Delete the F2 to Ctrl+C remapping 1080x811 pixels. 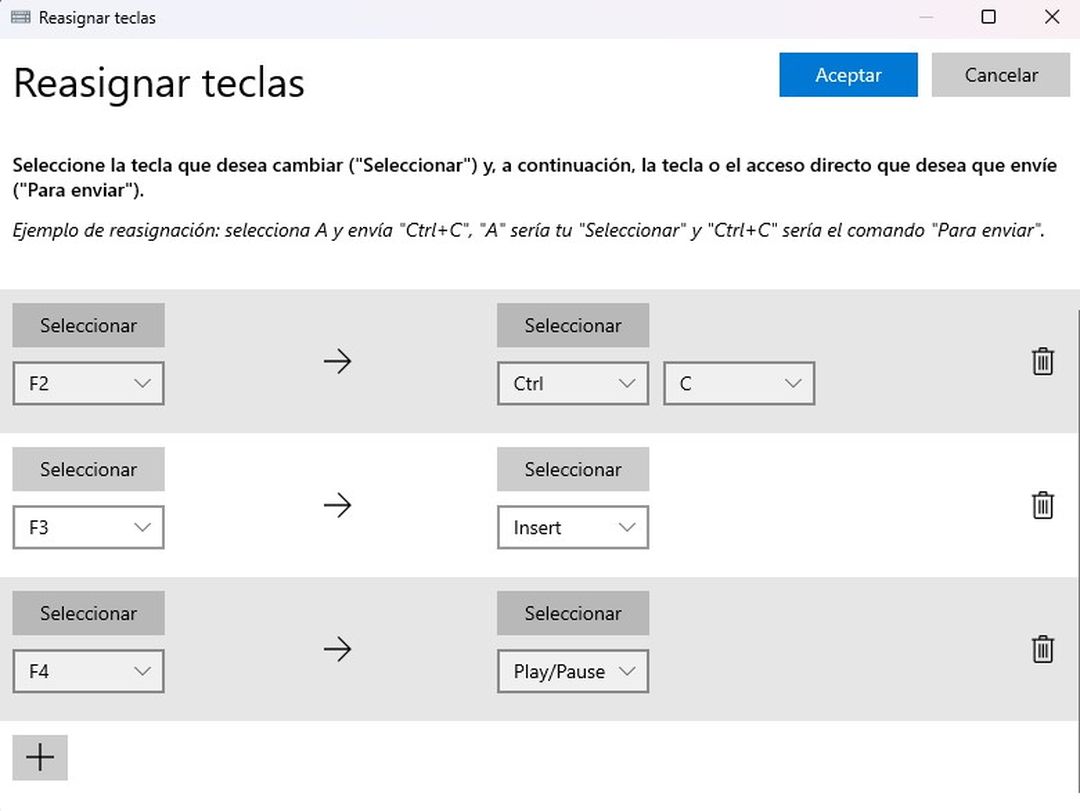point(1042,361)
